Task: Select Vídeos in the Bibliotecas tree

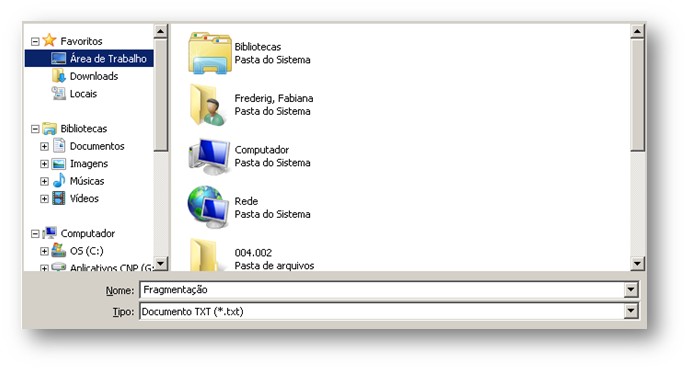Action: coord(84,198)
